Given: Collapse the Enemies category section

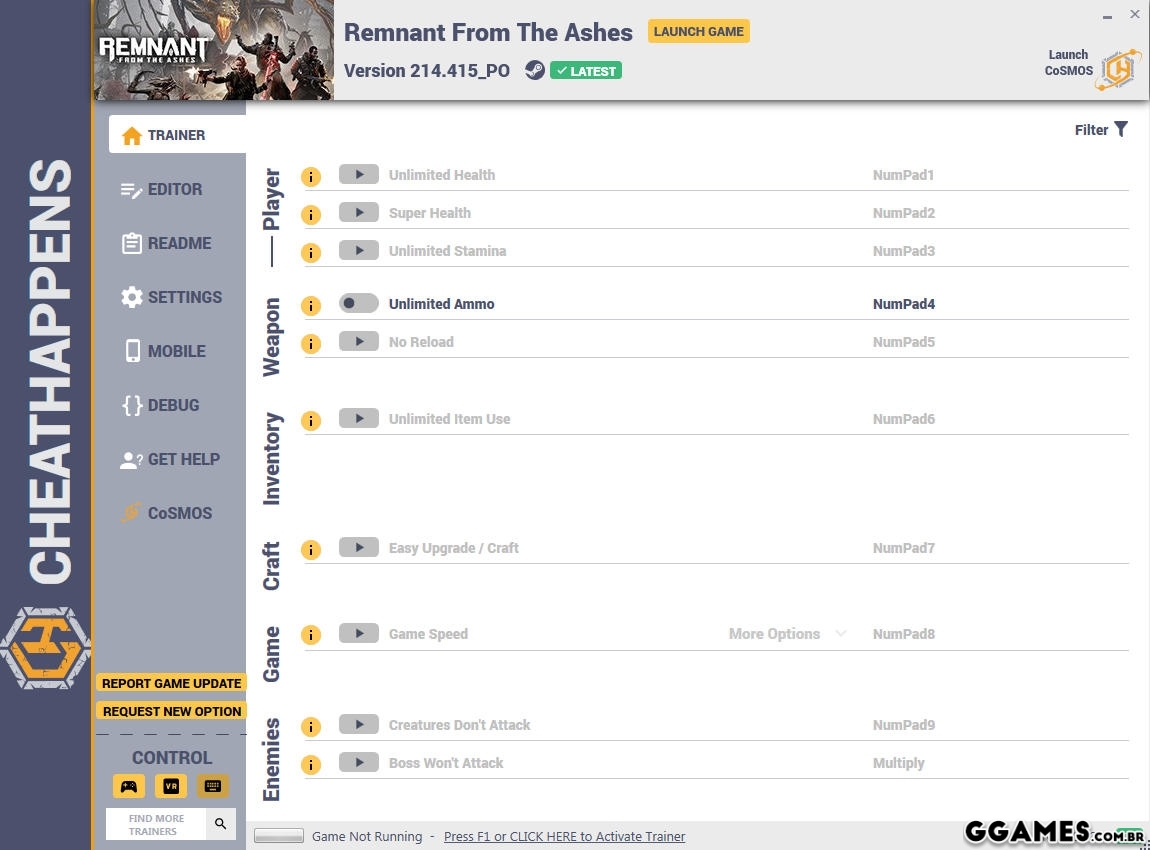Looking at the screenshot, I should click(x=272, y=759).
